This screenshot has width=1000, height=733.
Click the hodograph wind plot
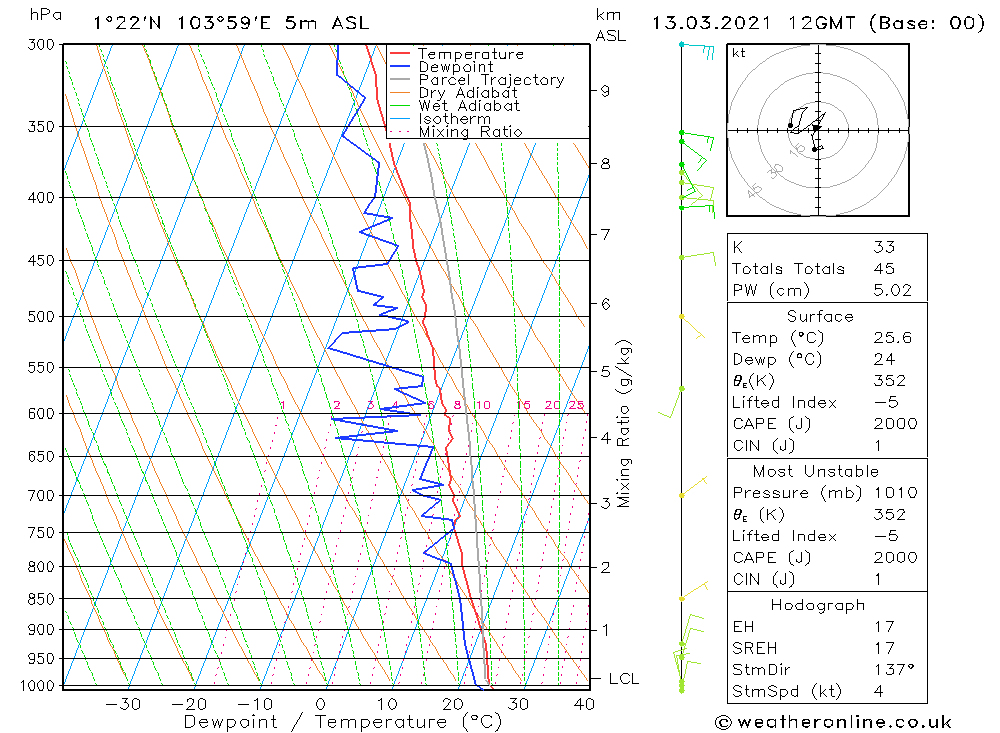pyautogui.click(x=818, y=130)
